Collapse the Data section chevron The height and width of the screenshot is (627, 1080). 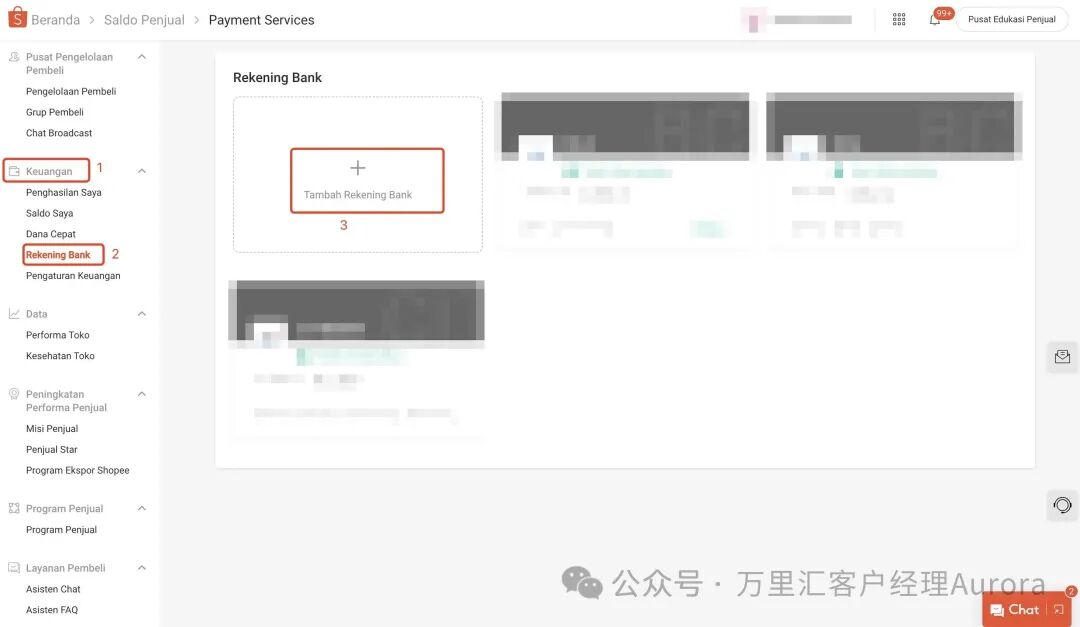tap(143, 313)
